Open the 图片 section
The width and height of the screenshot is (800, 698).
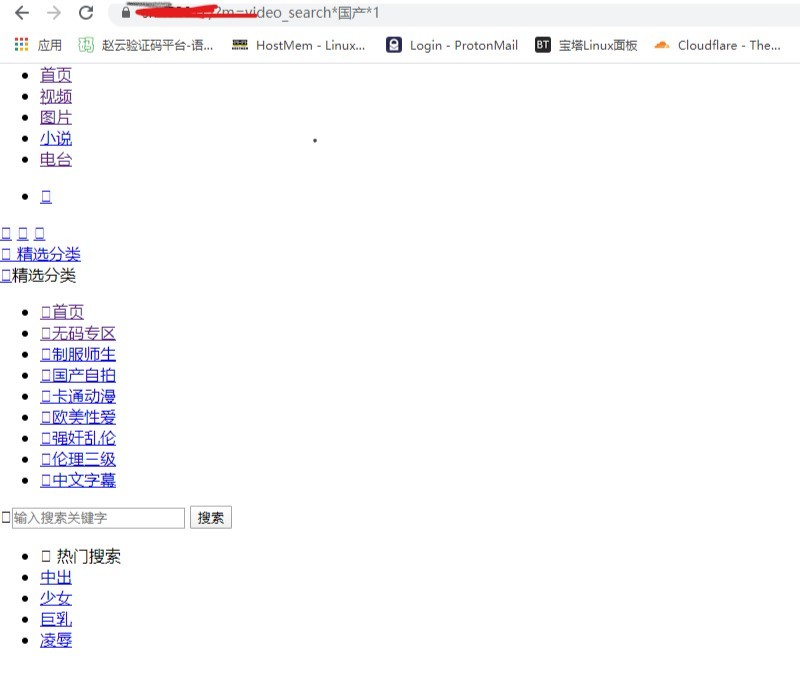point(55,117)
